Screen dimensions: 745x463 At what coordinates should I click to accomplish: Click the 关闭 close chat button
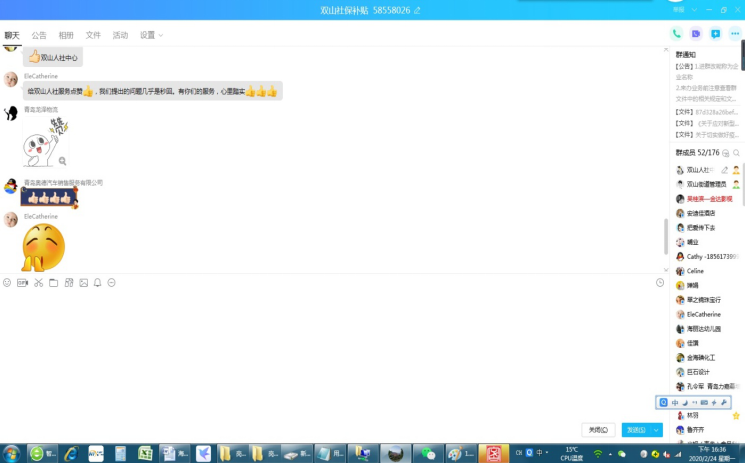[598, 430]
